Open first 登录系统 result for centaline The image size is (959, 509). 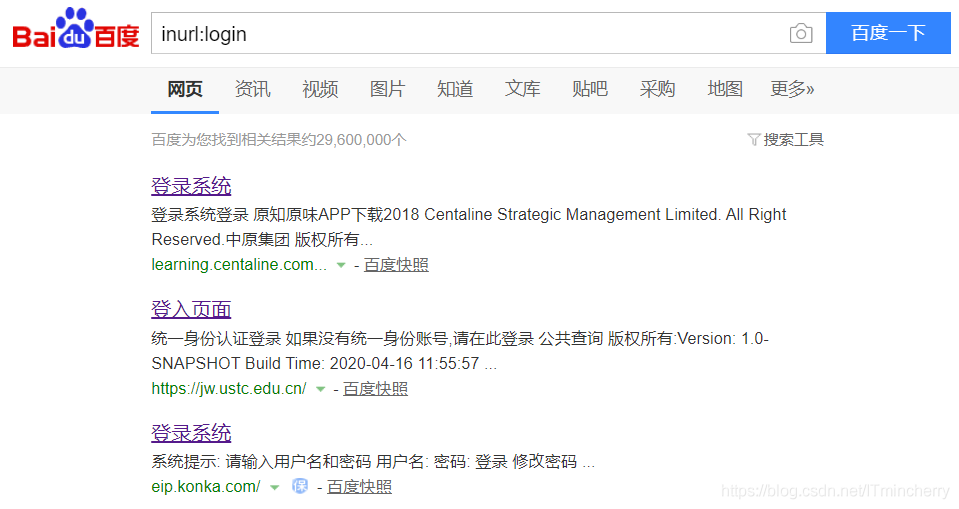click(x=191, y=186)
